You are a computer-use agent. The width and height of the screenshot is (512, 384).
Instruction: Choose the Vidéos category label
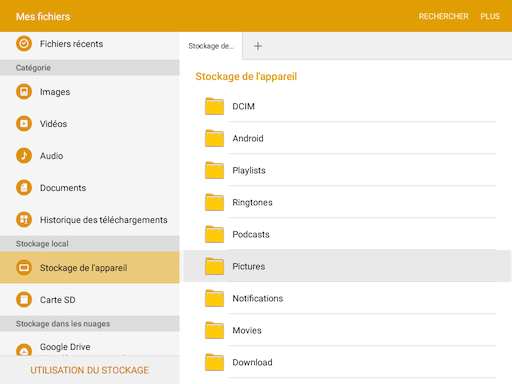[53, 124]
